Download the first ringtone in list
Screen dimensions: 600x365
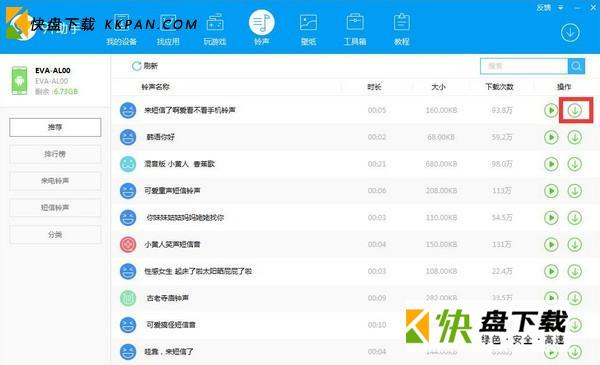pos(575,111)
